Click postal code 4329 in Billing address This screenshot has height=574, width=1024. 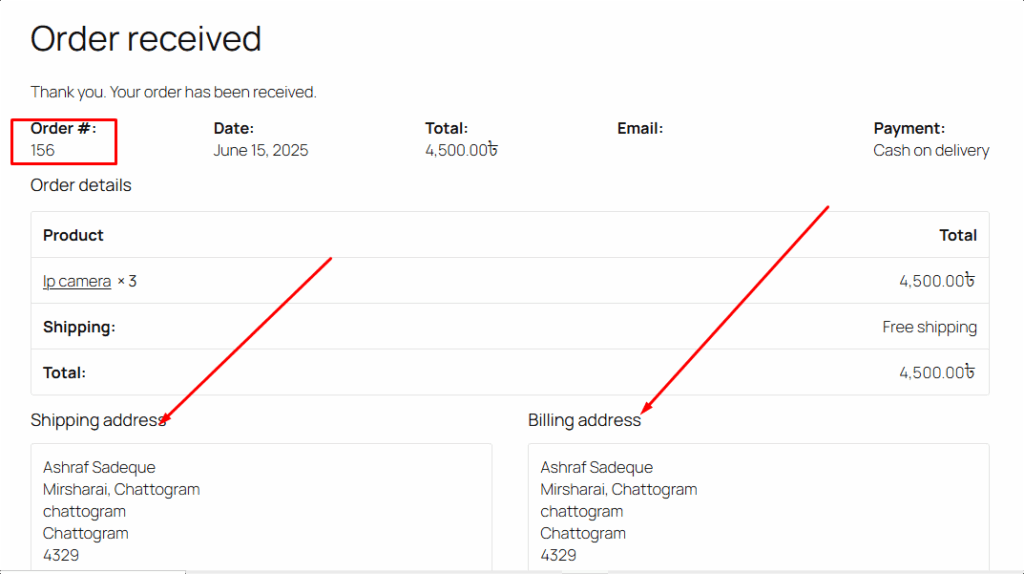(x=558, y=555)
